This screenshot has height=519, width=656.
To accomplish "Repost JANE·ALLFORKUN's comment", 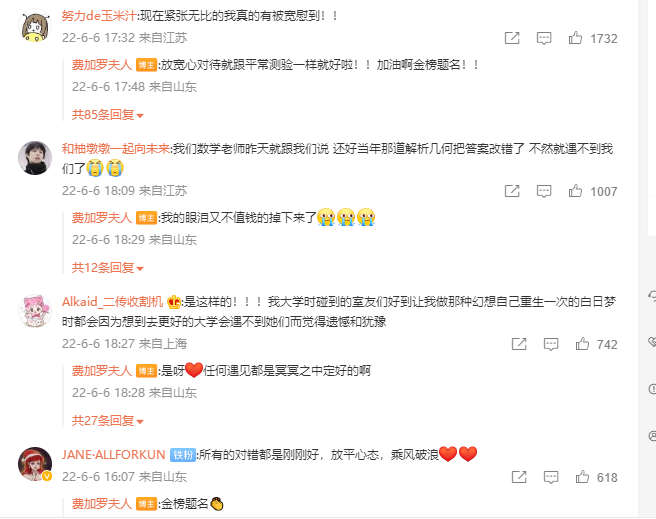I will (x=519, y=477).
